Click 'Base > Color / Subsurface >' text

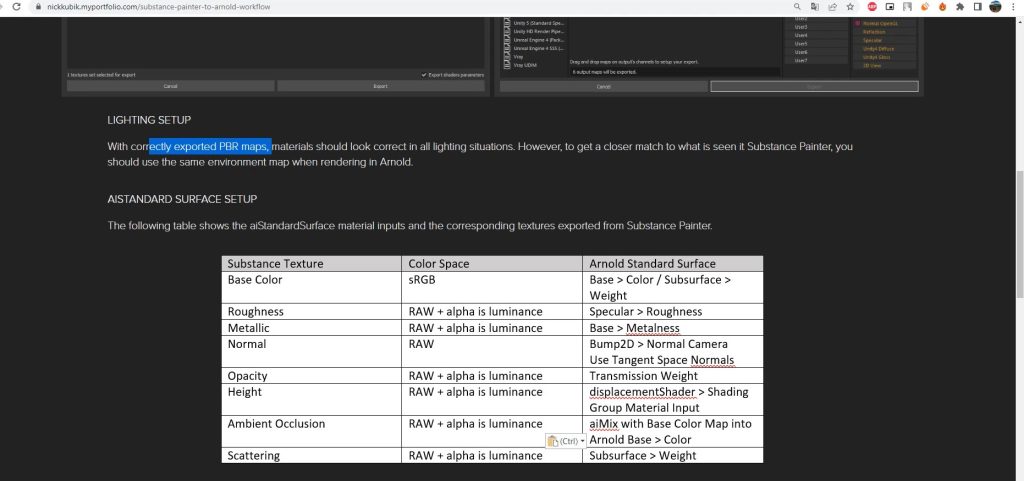pos(660,279)
